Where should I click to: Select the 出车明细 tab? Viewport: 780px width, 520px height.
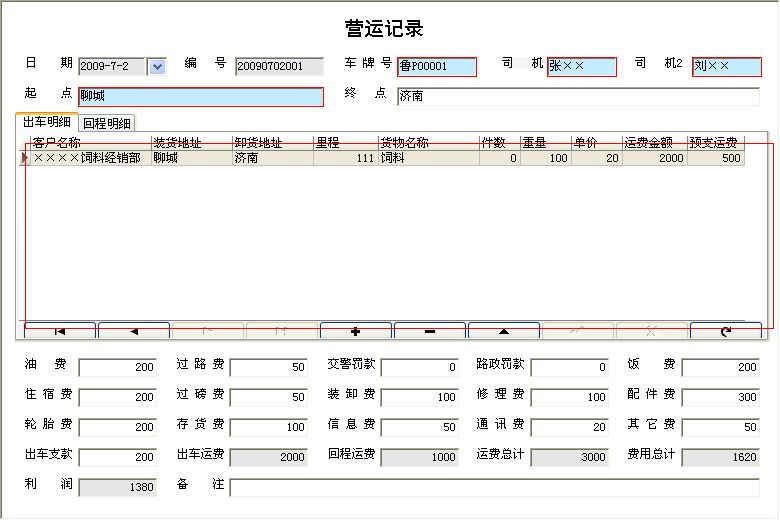pos(47,123)
